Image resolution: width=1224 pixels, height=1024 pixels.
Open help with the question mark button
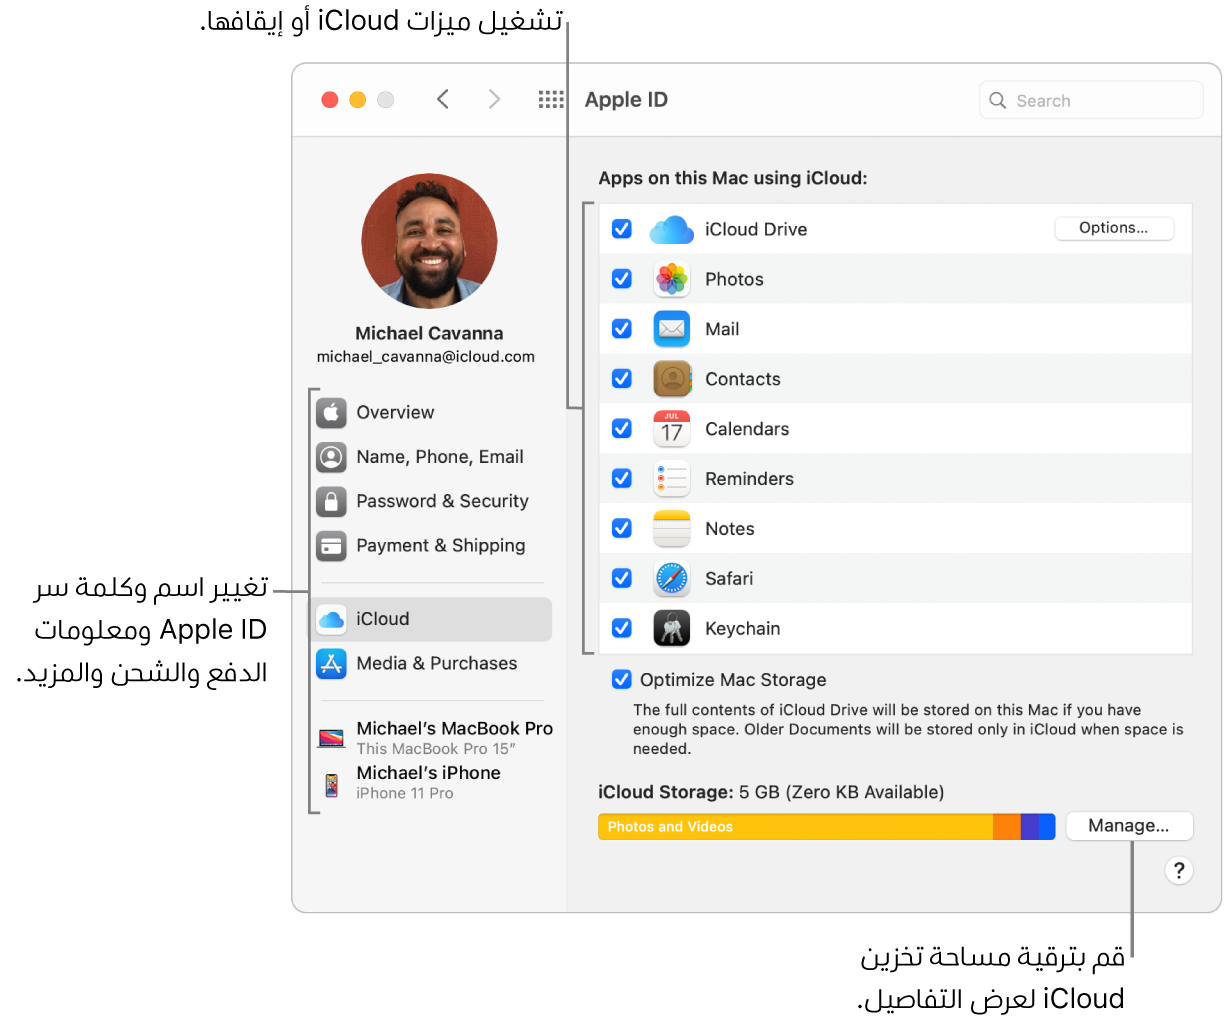click(x=1179, y=871)
